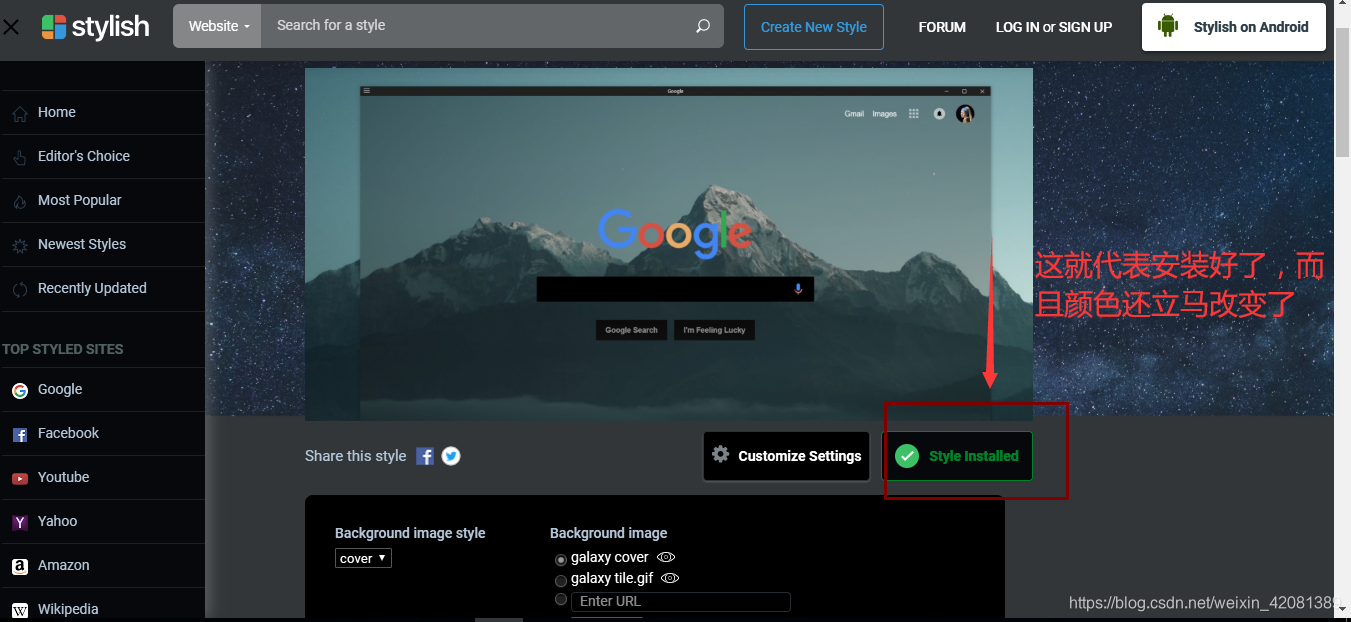Click the Editor's Choice thumbs-up icon
1351x622 pixels.
pos(19,158)
